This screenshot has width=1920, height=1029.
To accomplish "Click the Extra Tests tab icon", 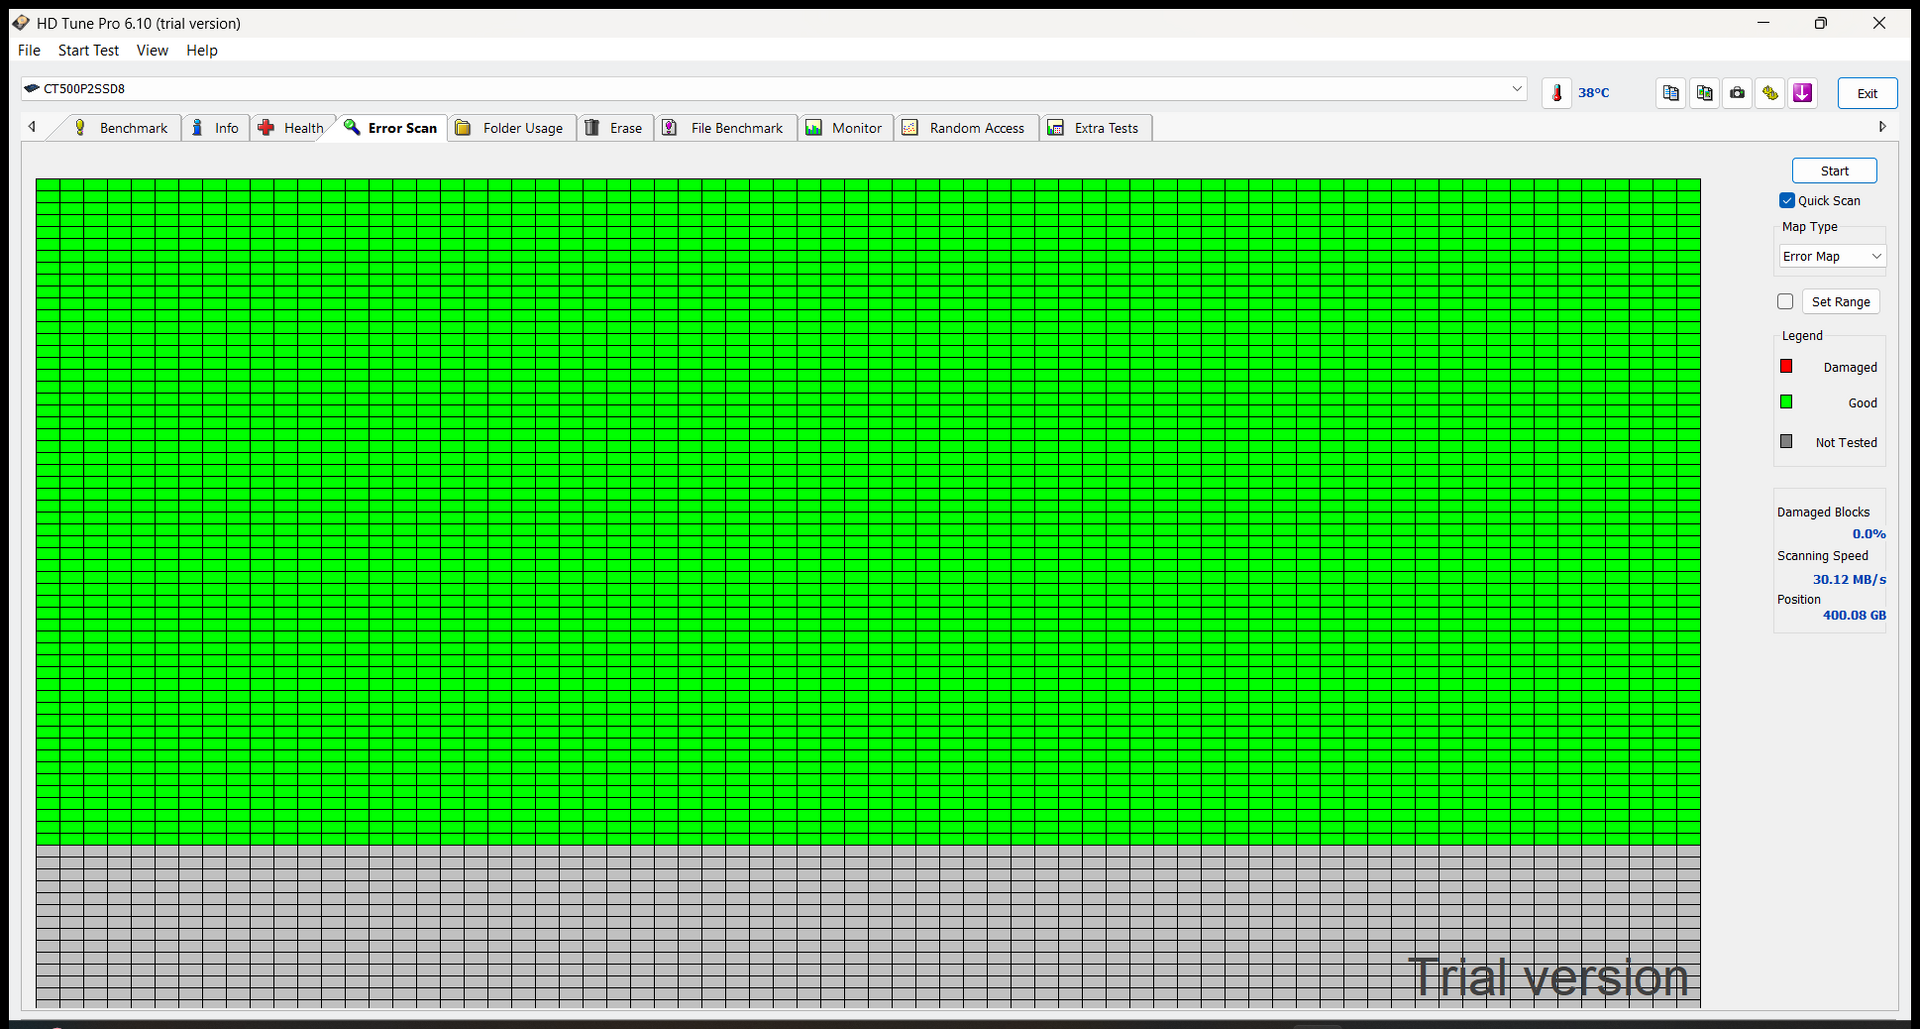I will click(x=1055, y=127).
